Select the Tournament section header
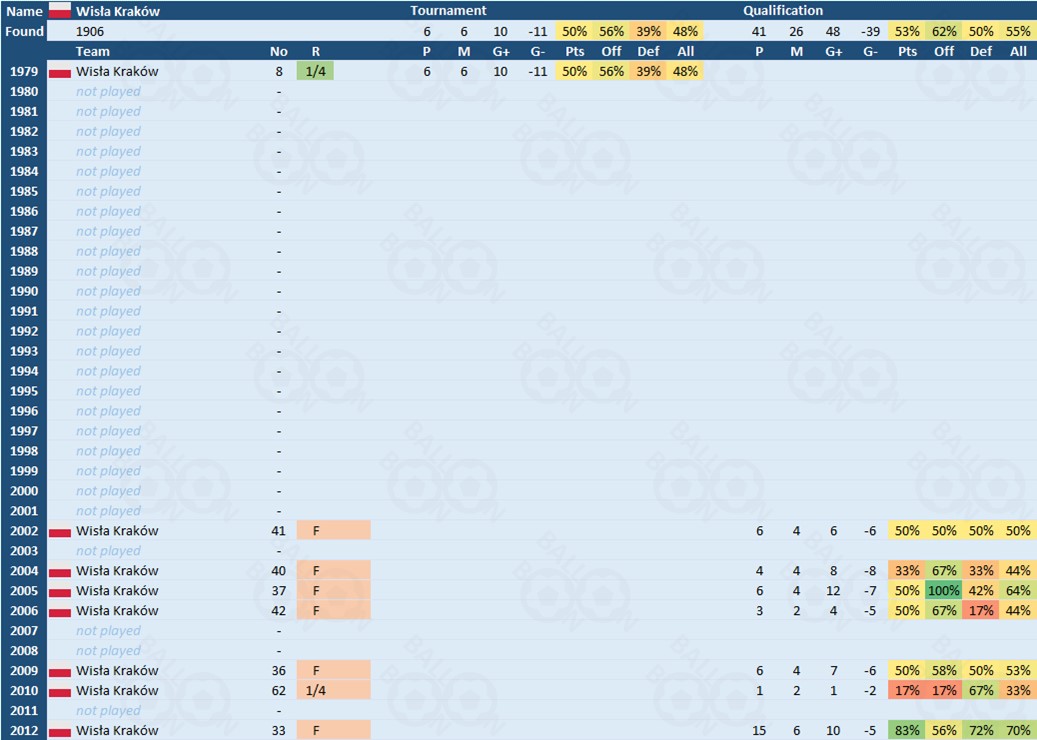Screen dimensions: 1037x740 pyautogui.click(x=448, y=11)
